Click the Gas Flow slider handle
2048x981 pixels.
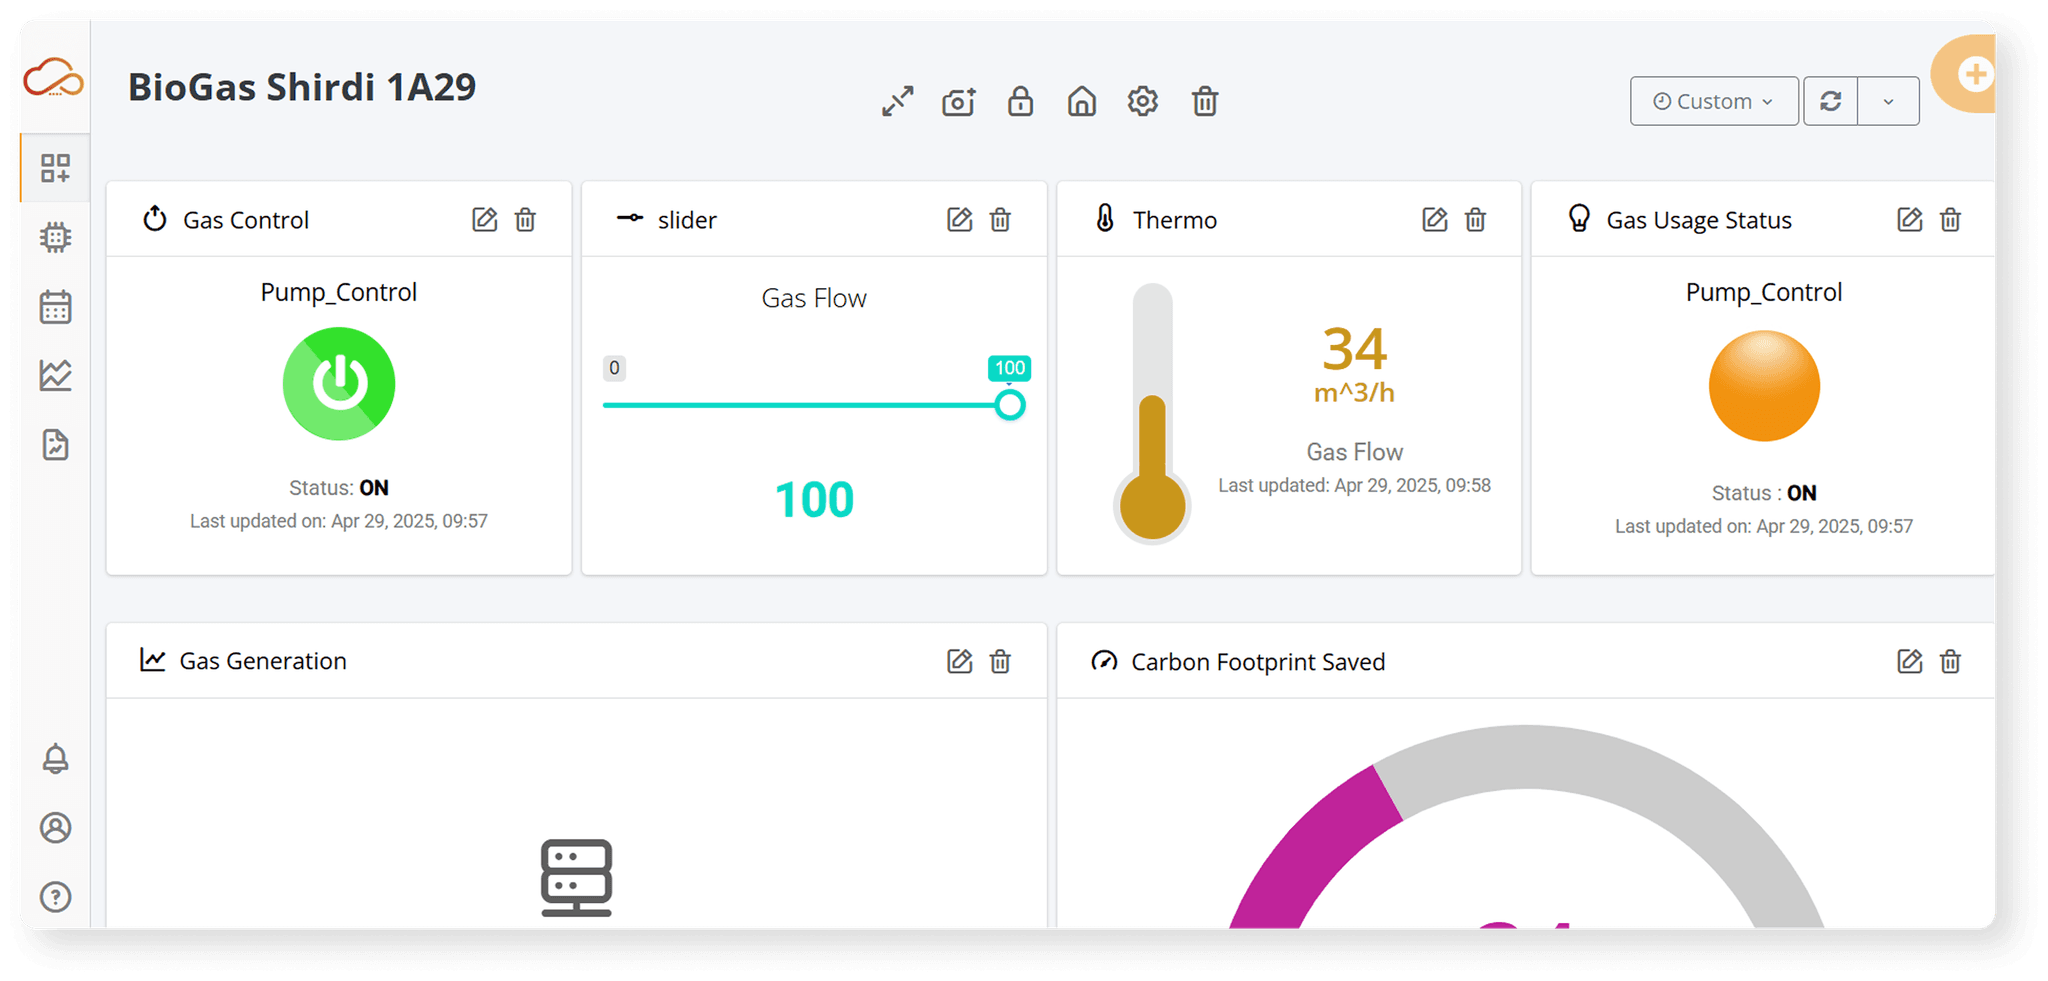pos(1010,405)
